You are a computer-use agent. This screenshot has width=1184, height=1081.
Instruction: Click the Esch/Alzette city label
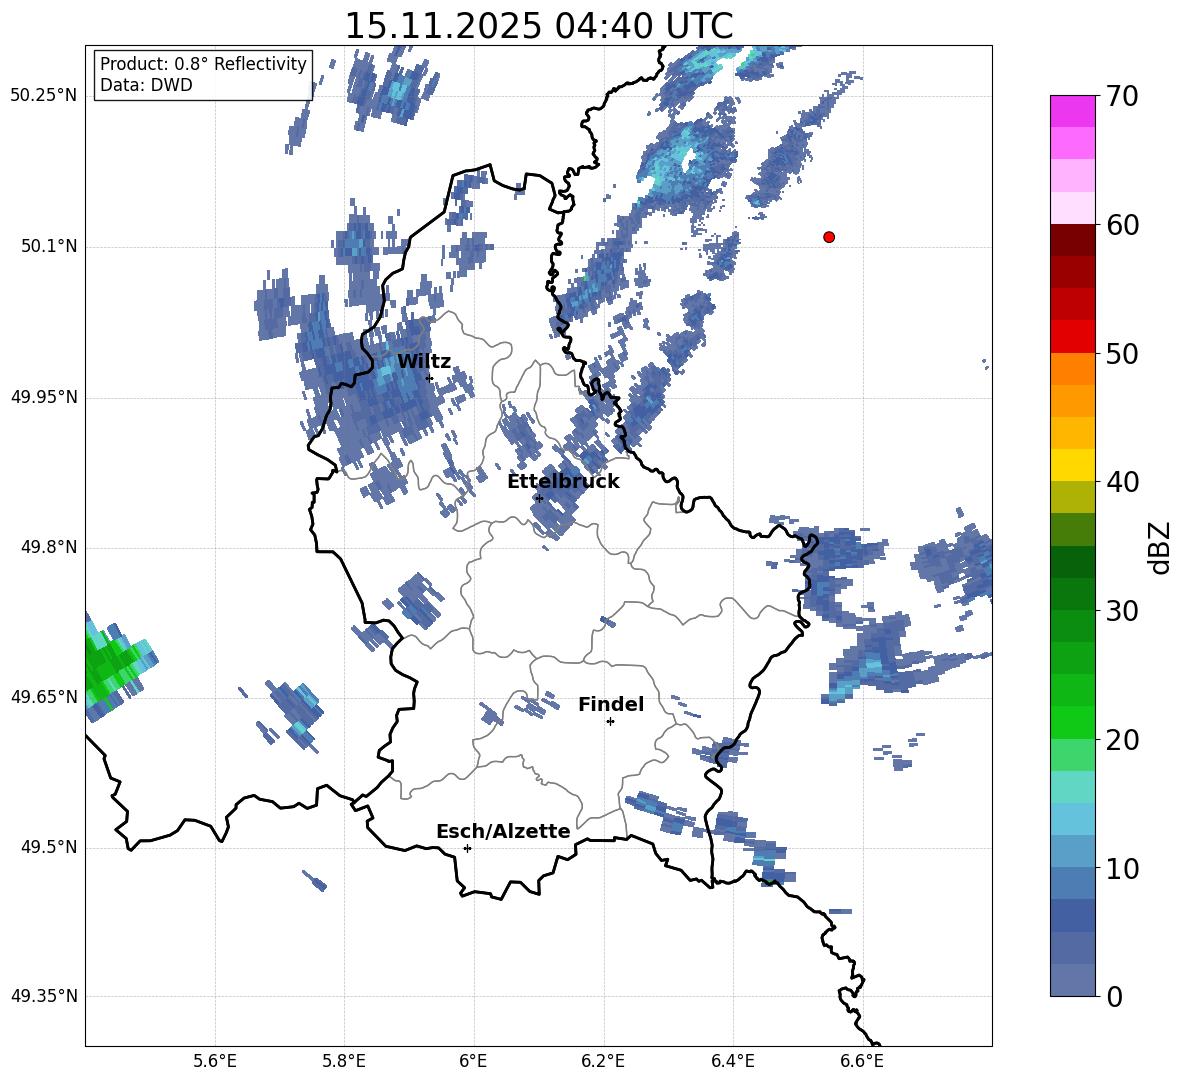[503, 831]
